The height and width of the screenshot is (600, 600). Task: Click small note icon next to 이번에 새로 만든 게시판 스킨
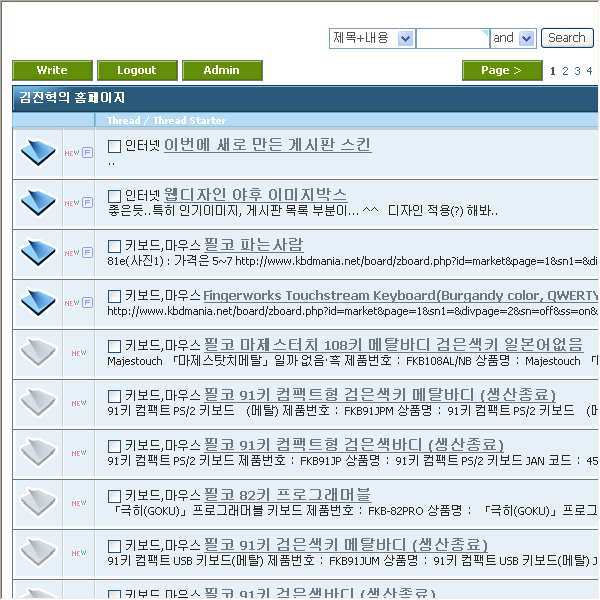pos(87,153)
